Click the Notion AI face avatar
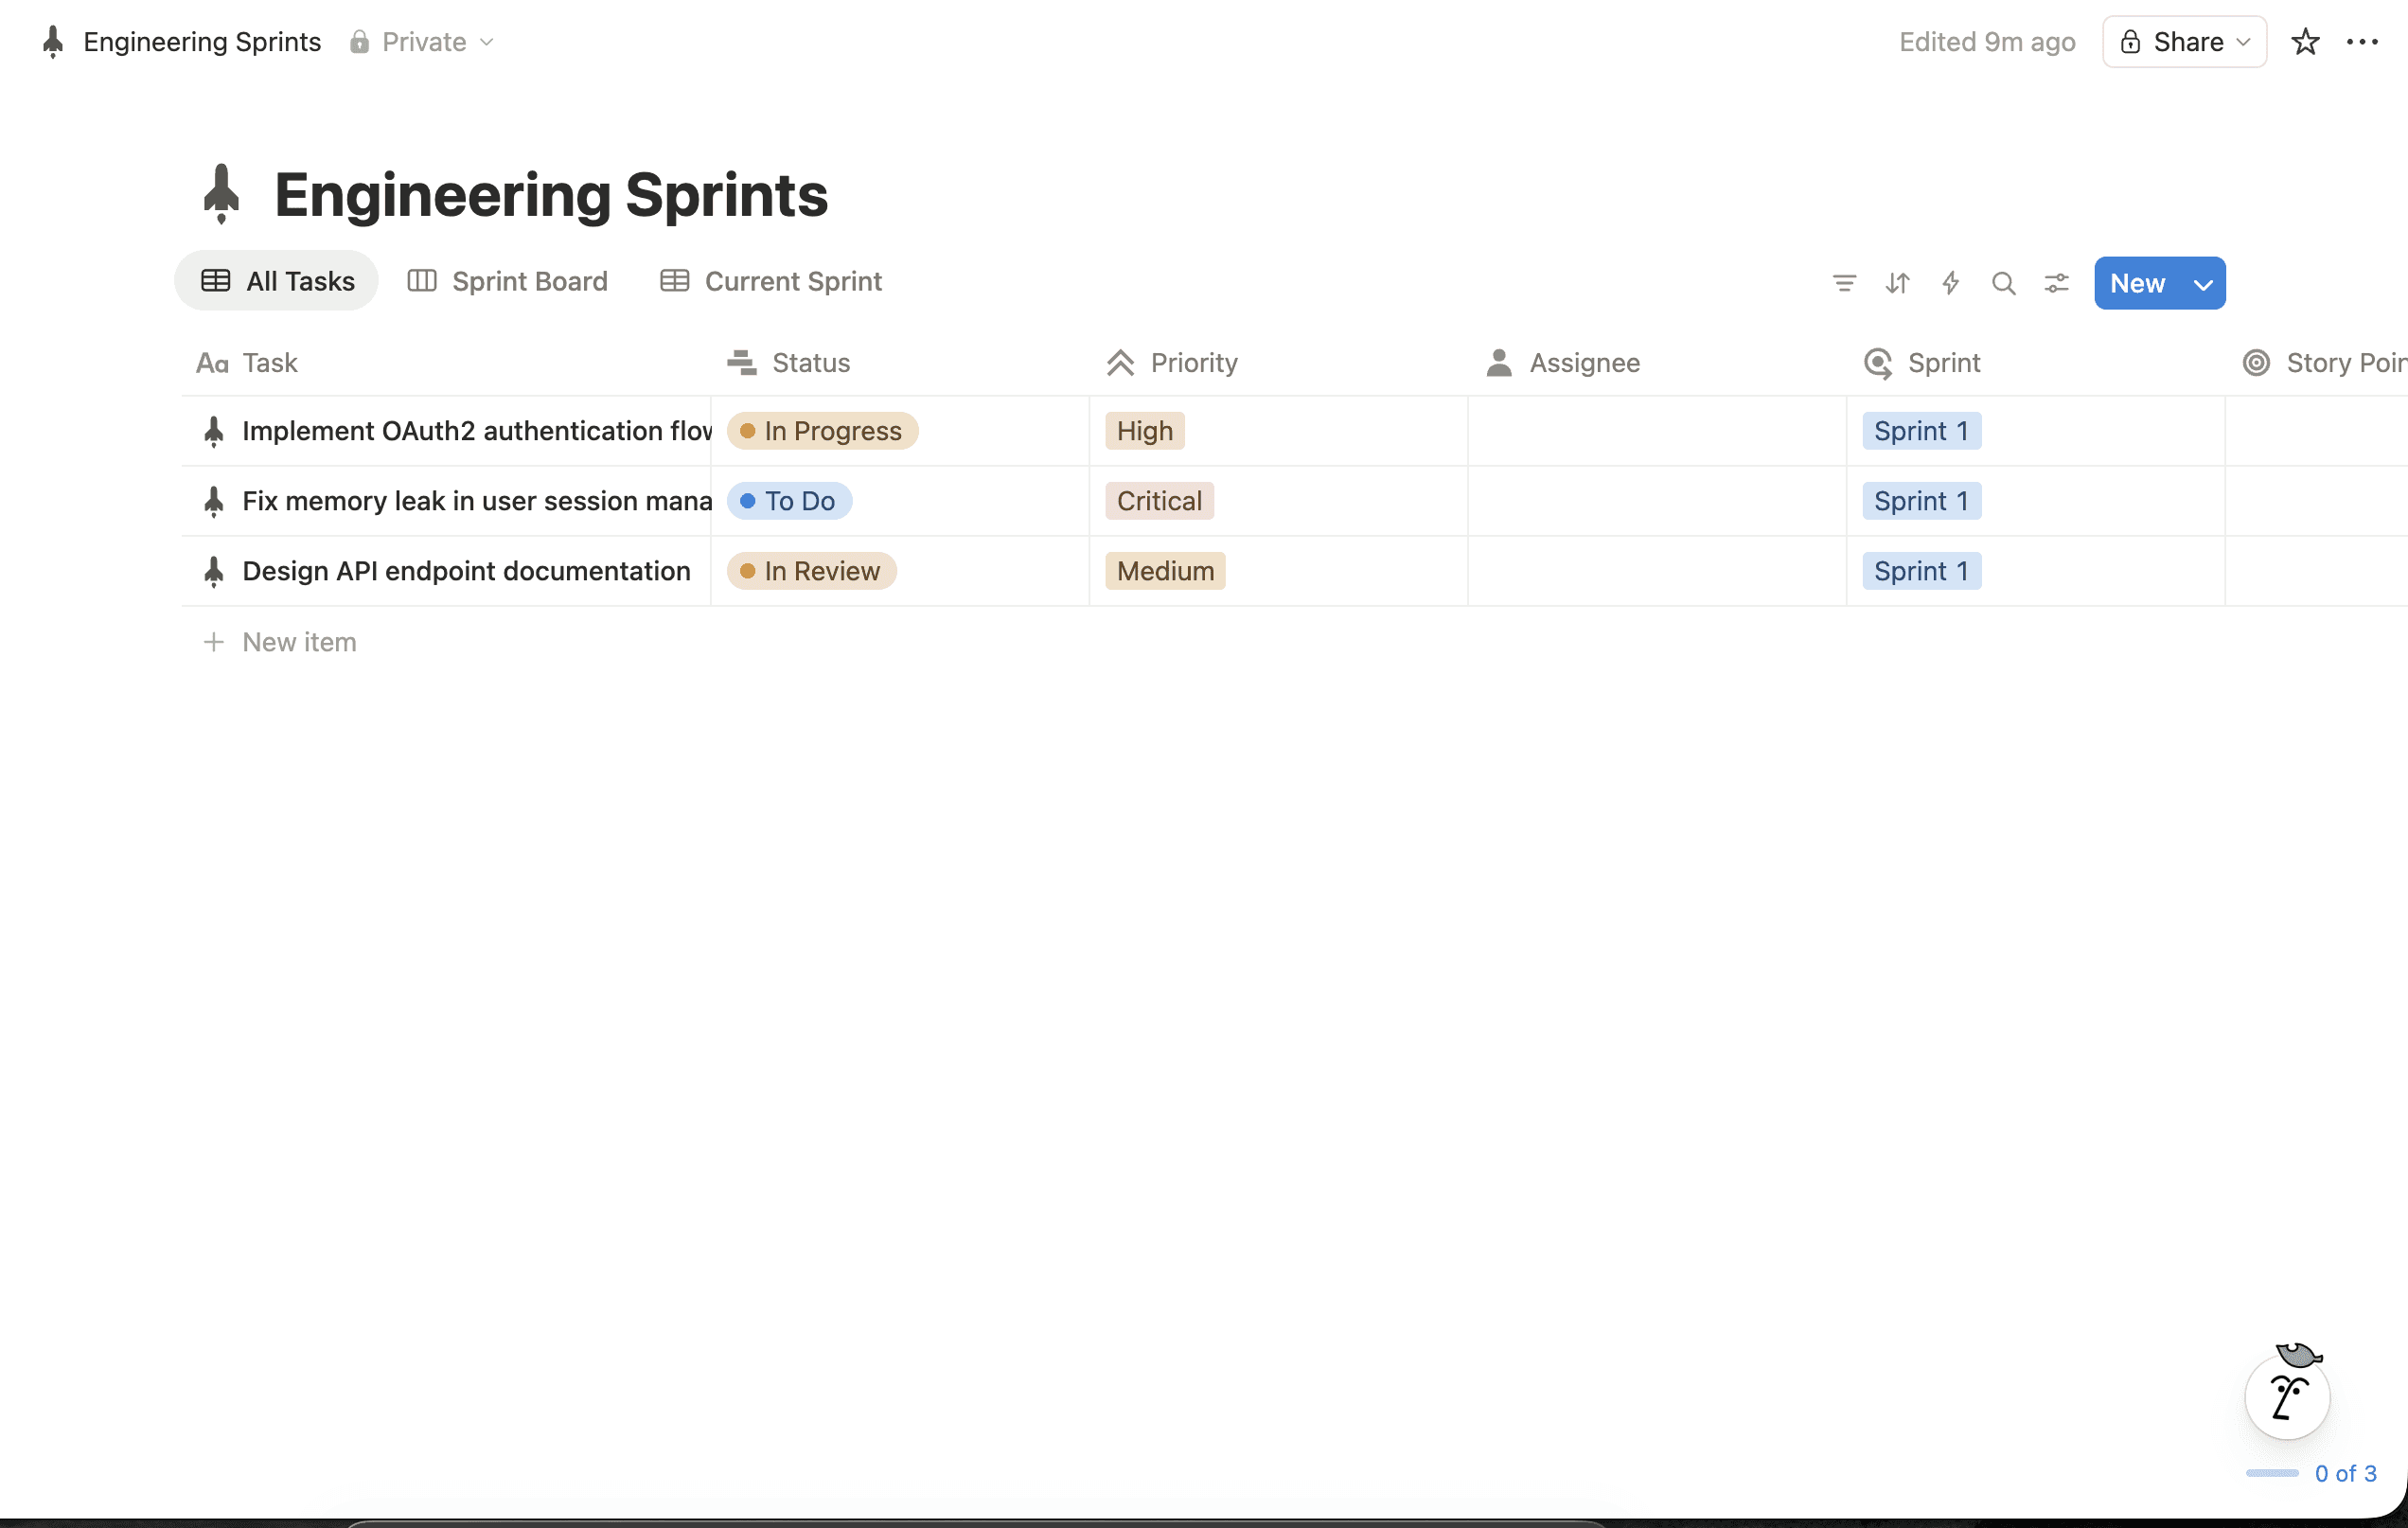Image resolution: width=2408 pixels, height=1528 pixels. click(2287, 1397)
